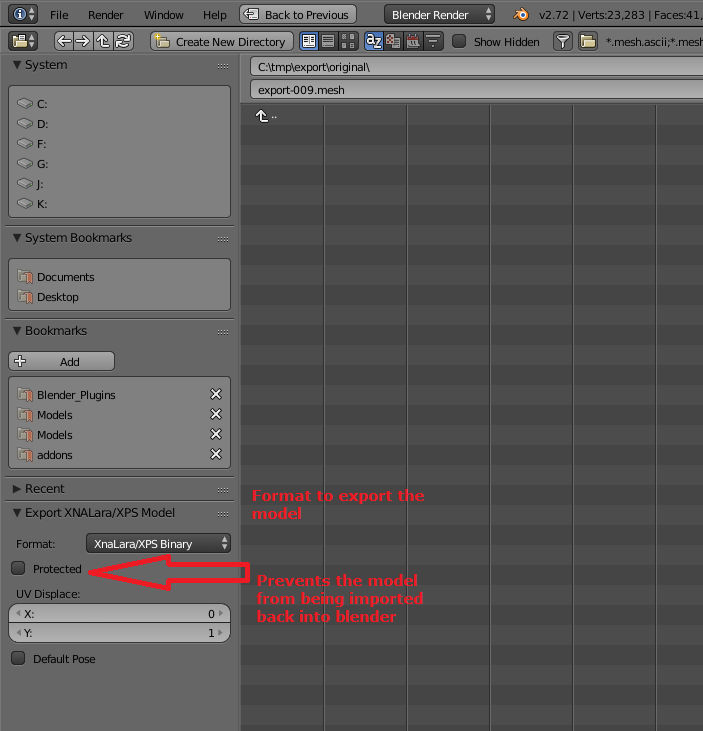The width and height of the screenshot is (703, 731).
Task: Toggle folder filter icon
Action: coord(588,41)
